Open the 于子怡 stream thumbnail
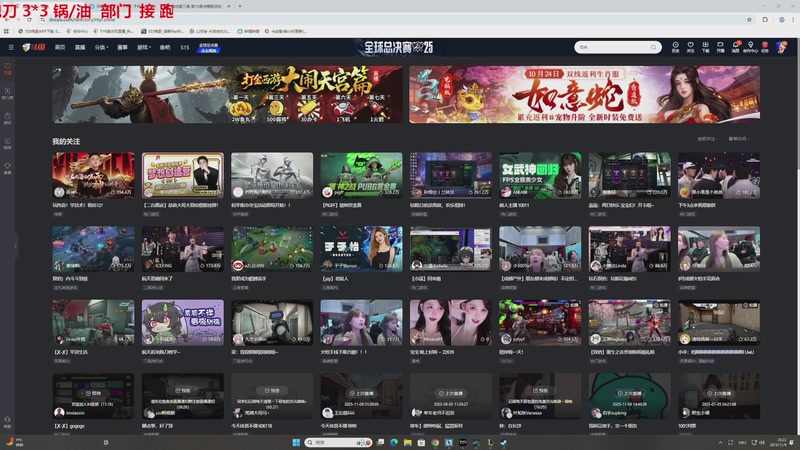The height and width of the screenshot is (450, 800). point(361,248)
